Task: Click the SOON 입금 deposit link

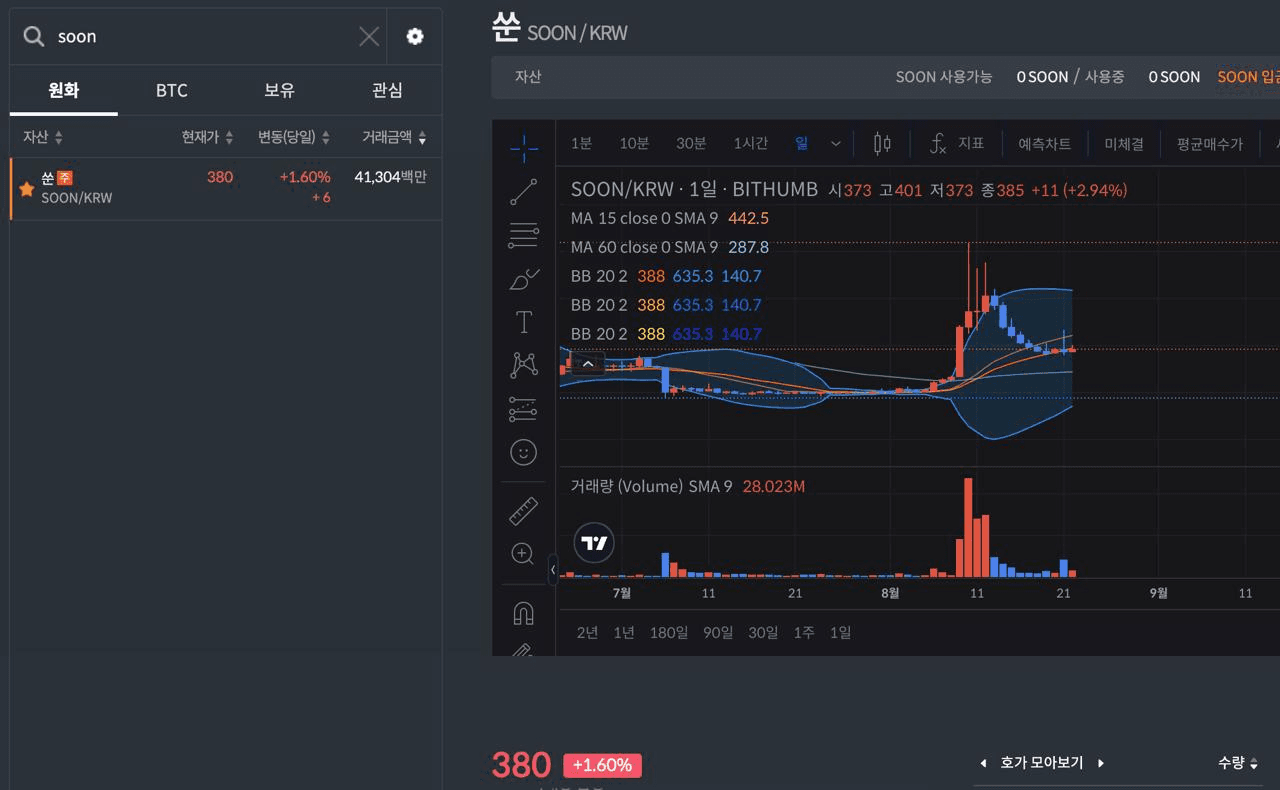Action: point(1248,76)
